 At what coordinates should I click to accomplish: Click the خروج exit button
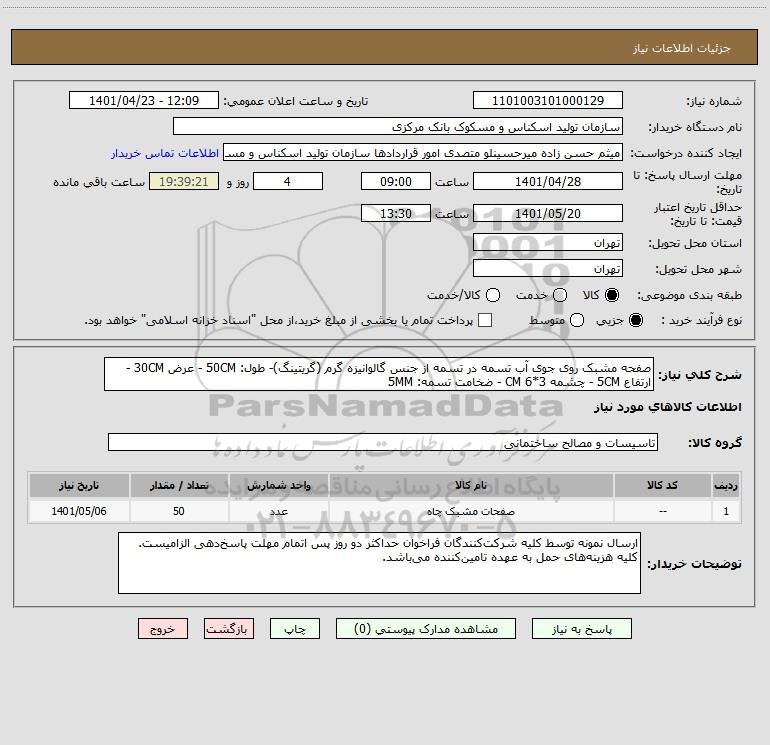pos(163,629)
